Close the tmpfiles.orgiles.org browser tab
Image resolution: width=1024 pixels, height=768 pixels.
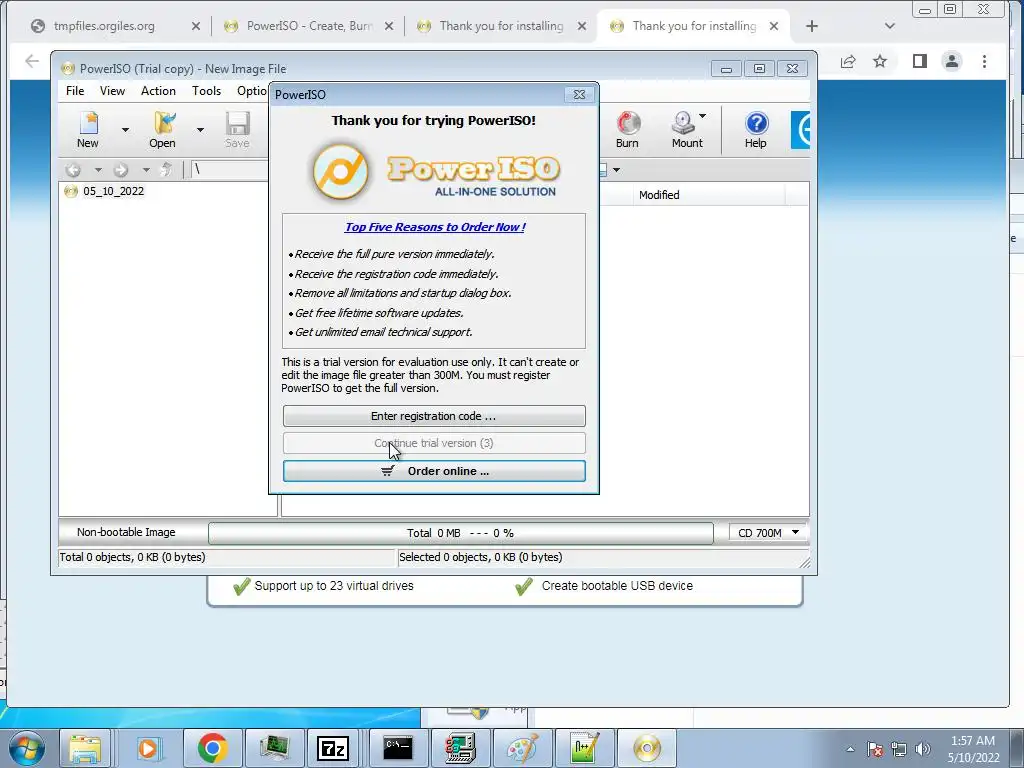tap(196, 26)
